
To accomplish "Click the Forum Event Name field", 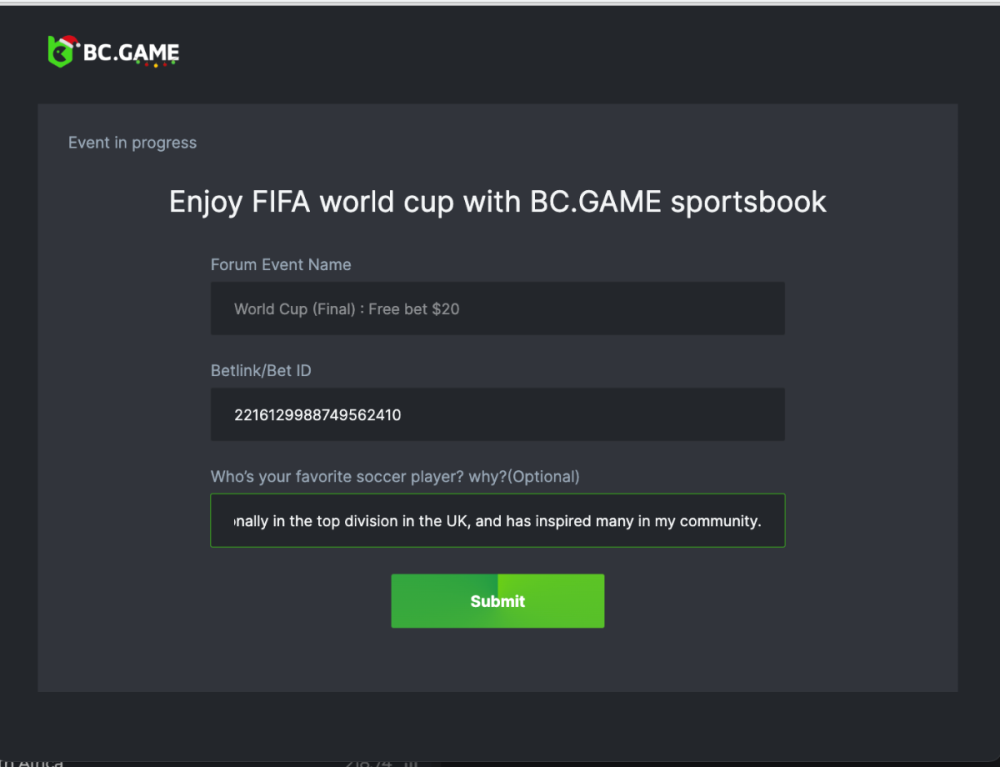I will coord(497,308).
